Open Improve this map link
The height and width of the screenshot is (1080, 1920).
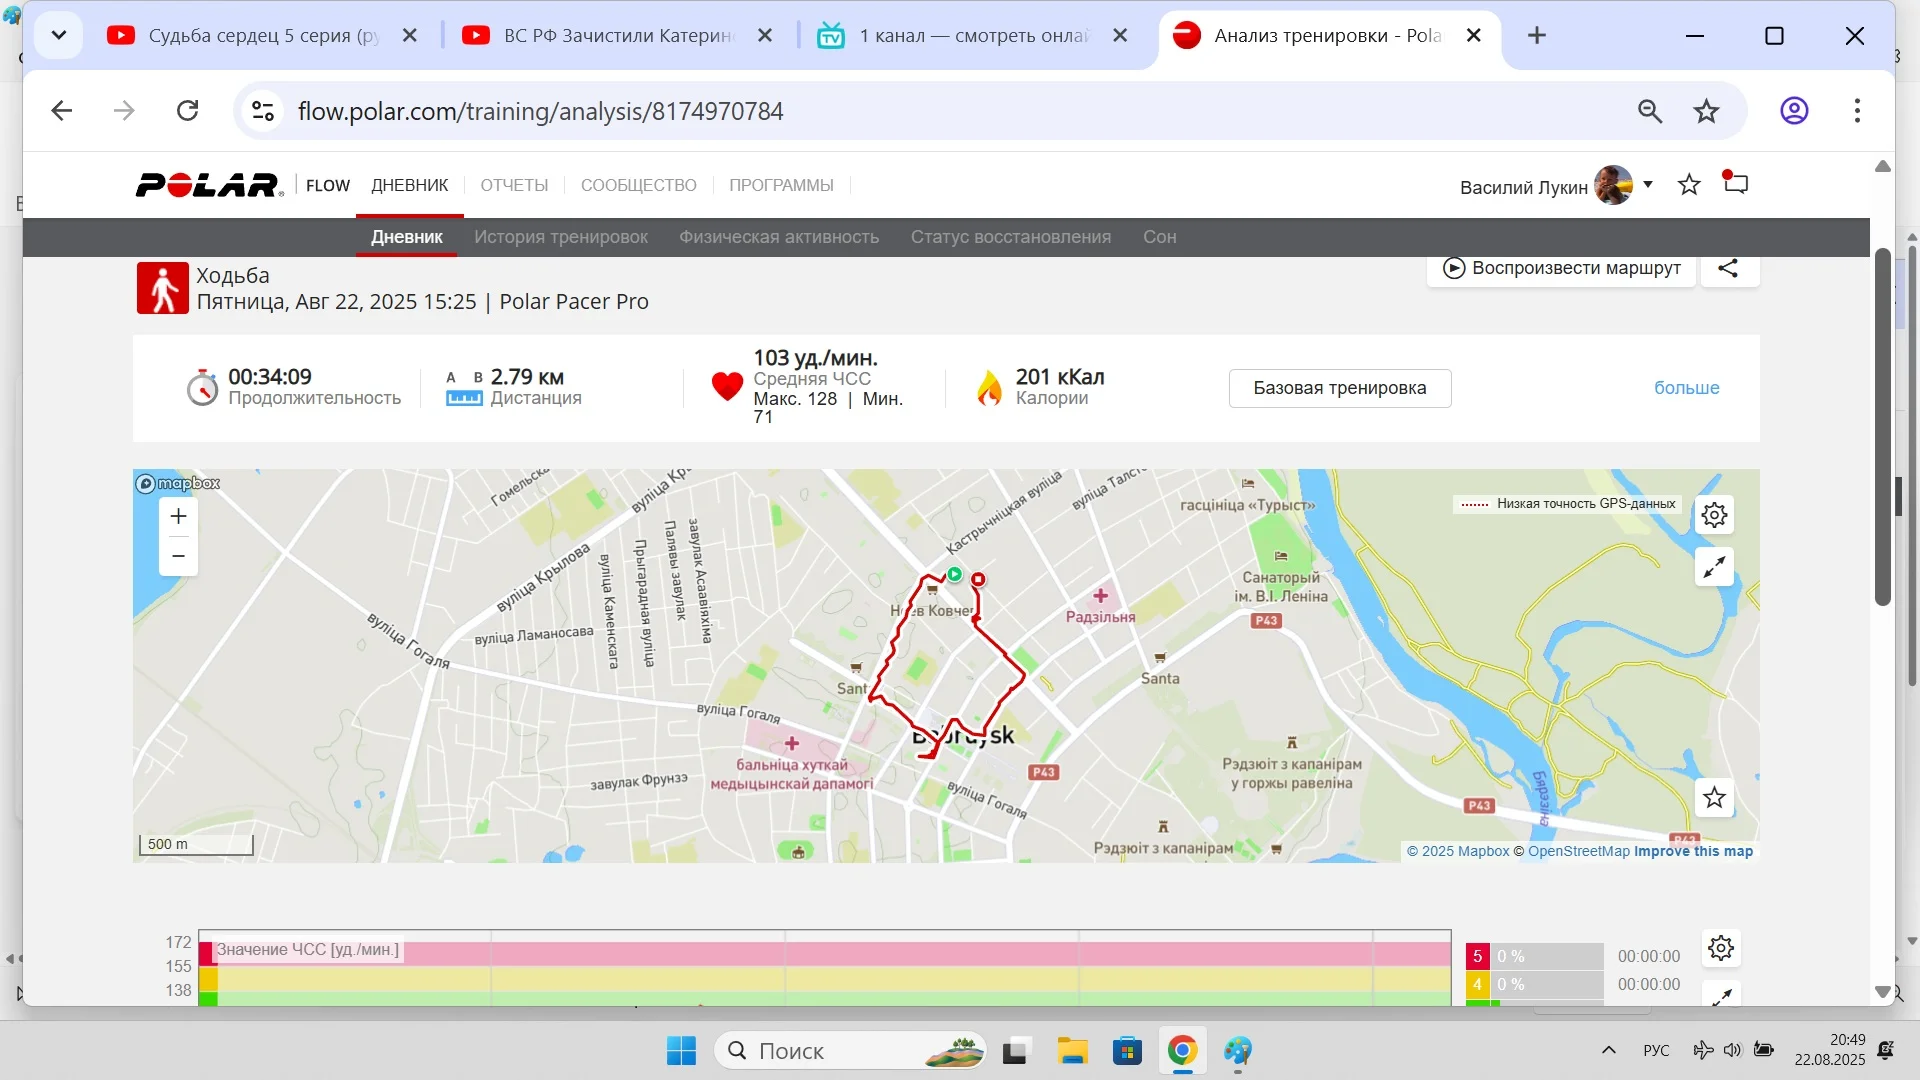pyautogui.click(x=1693, y=851)
